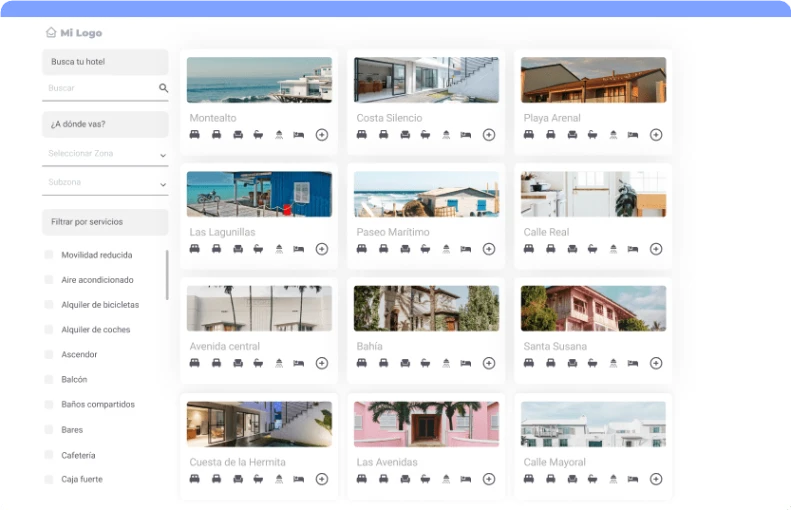Tick the Caja fuerte checkbox
791x510 pixels.
(49, 479)
